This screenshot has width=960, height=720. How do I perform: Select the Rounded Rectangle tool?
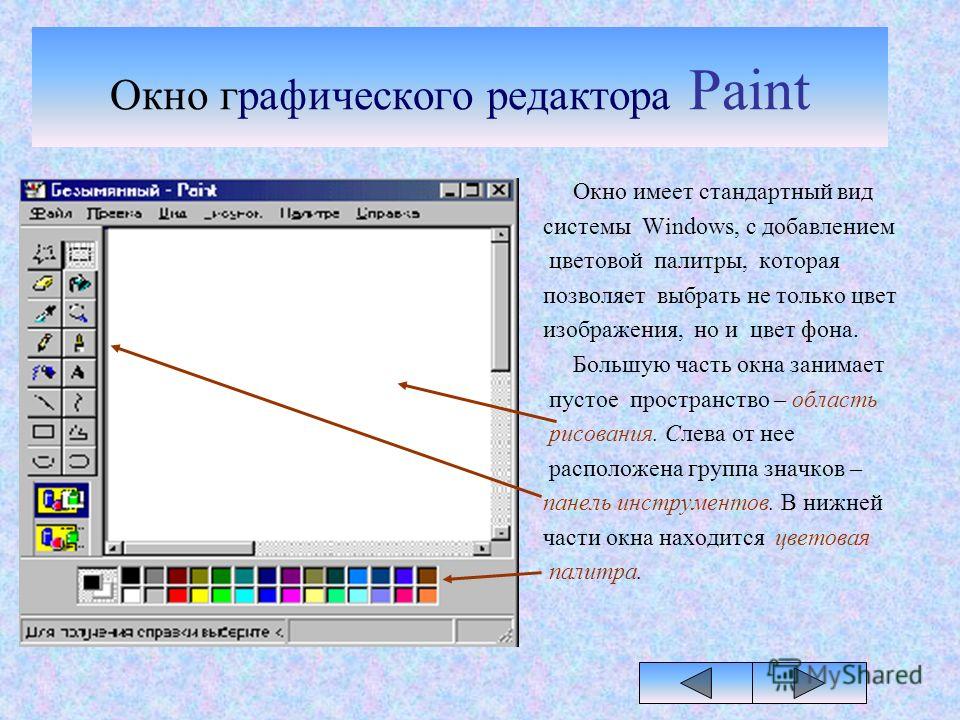click(x=79, y=460)
